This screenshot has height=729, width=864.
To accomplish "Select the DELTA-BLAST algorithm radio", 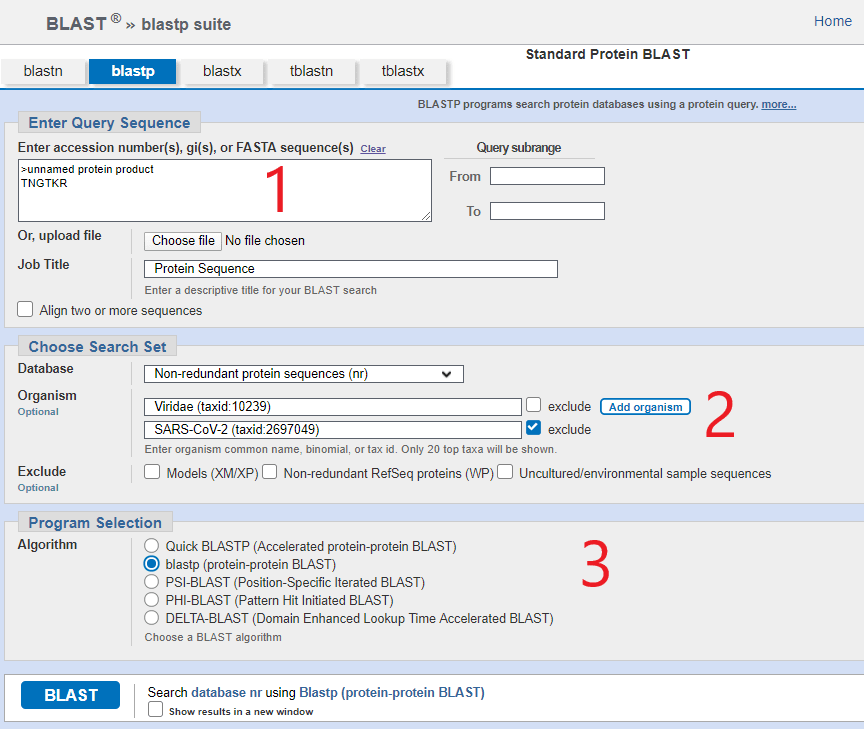I will click(152, 618).
